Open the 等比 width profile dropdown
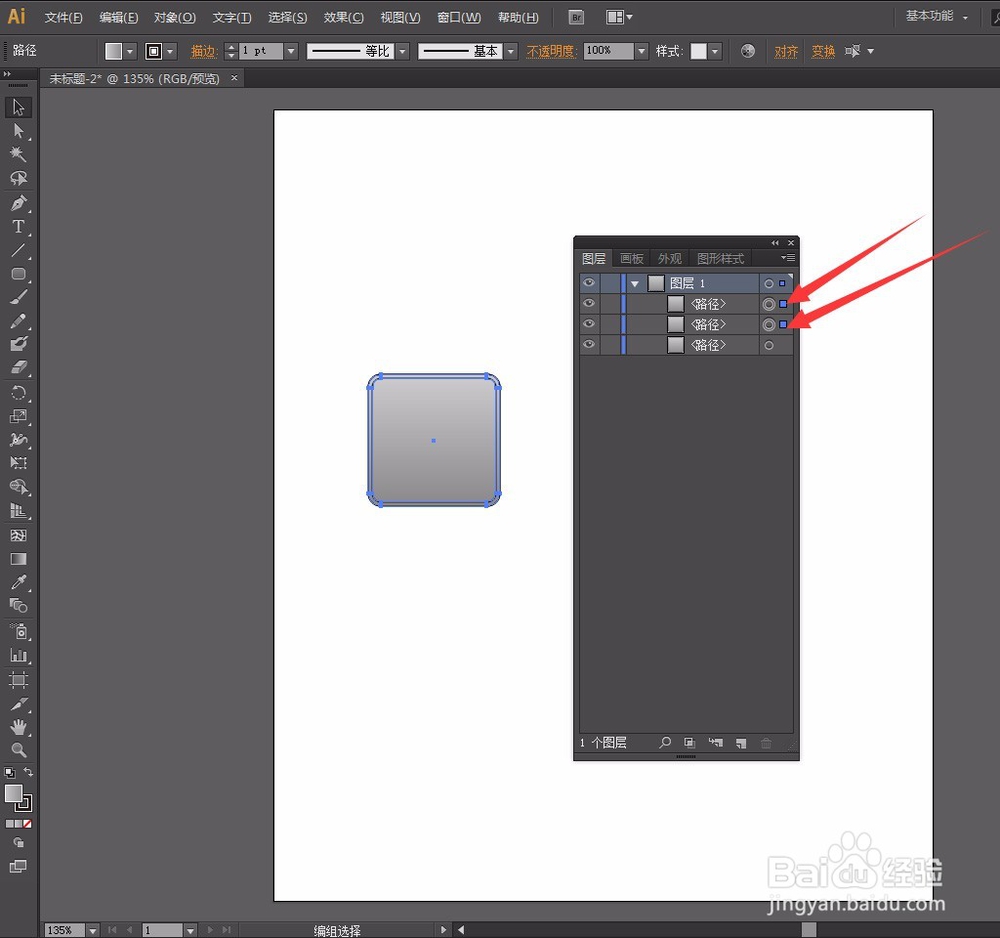Image resolution: width=1000 pixels, height=938 pixels. click(x=402, y=51)
